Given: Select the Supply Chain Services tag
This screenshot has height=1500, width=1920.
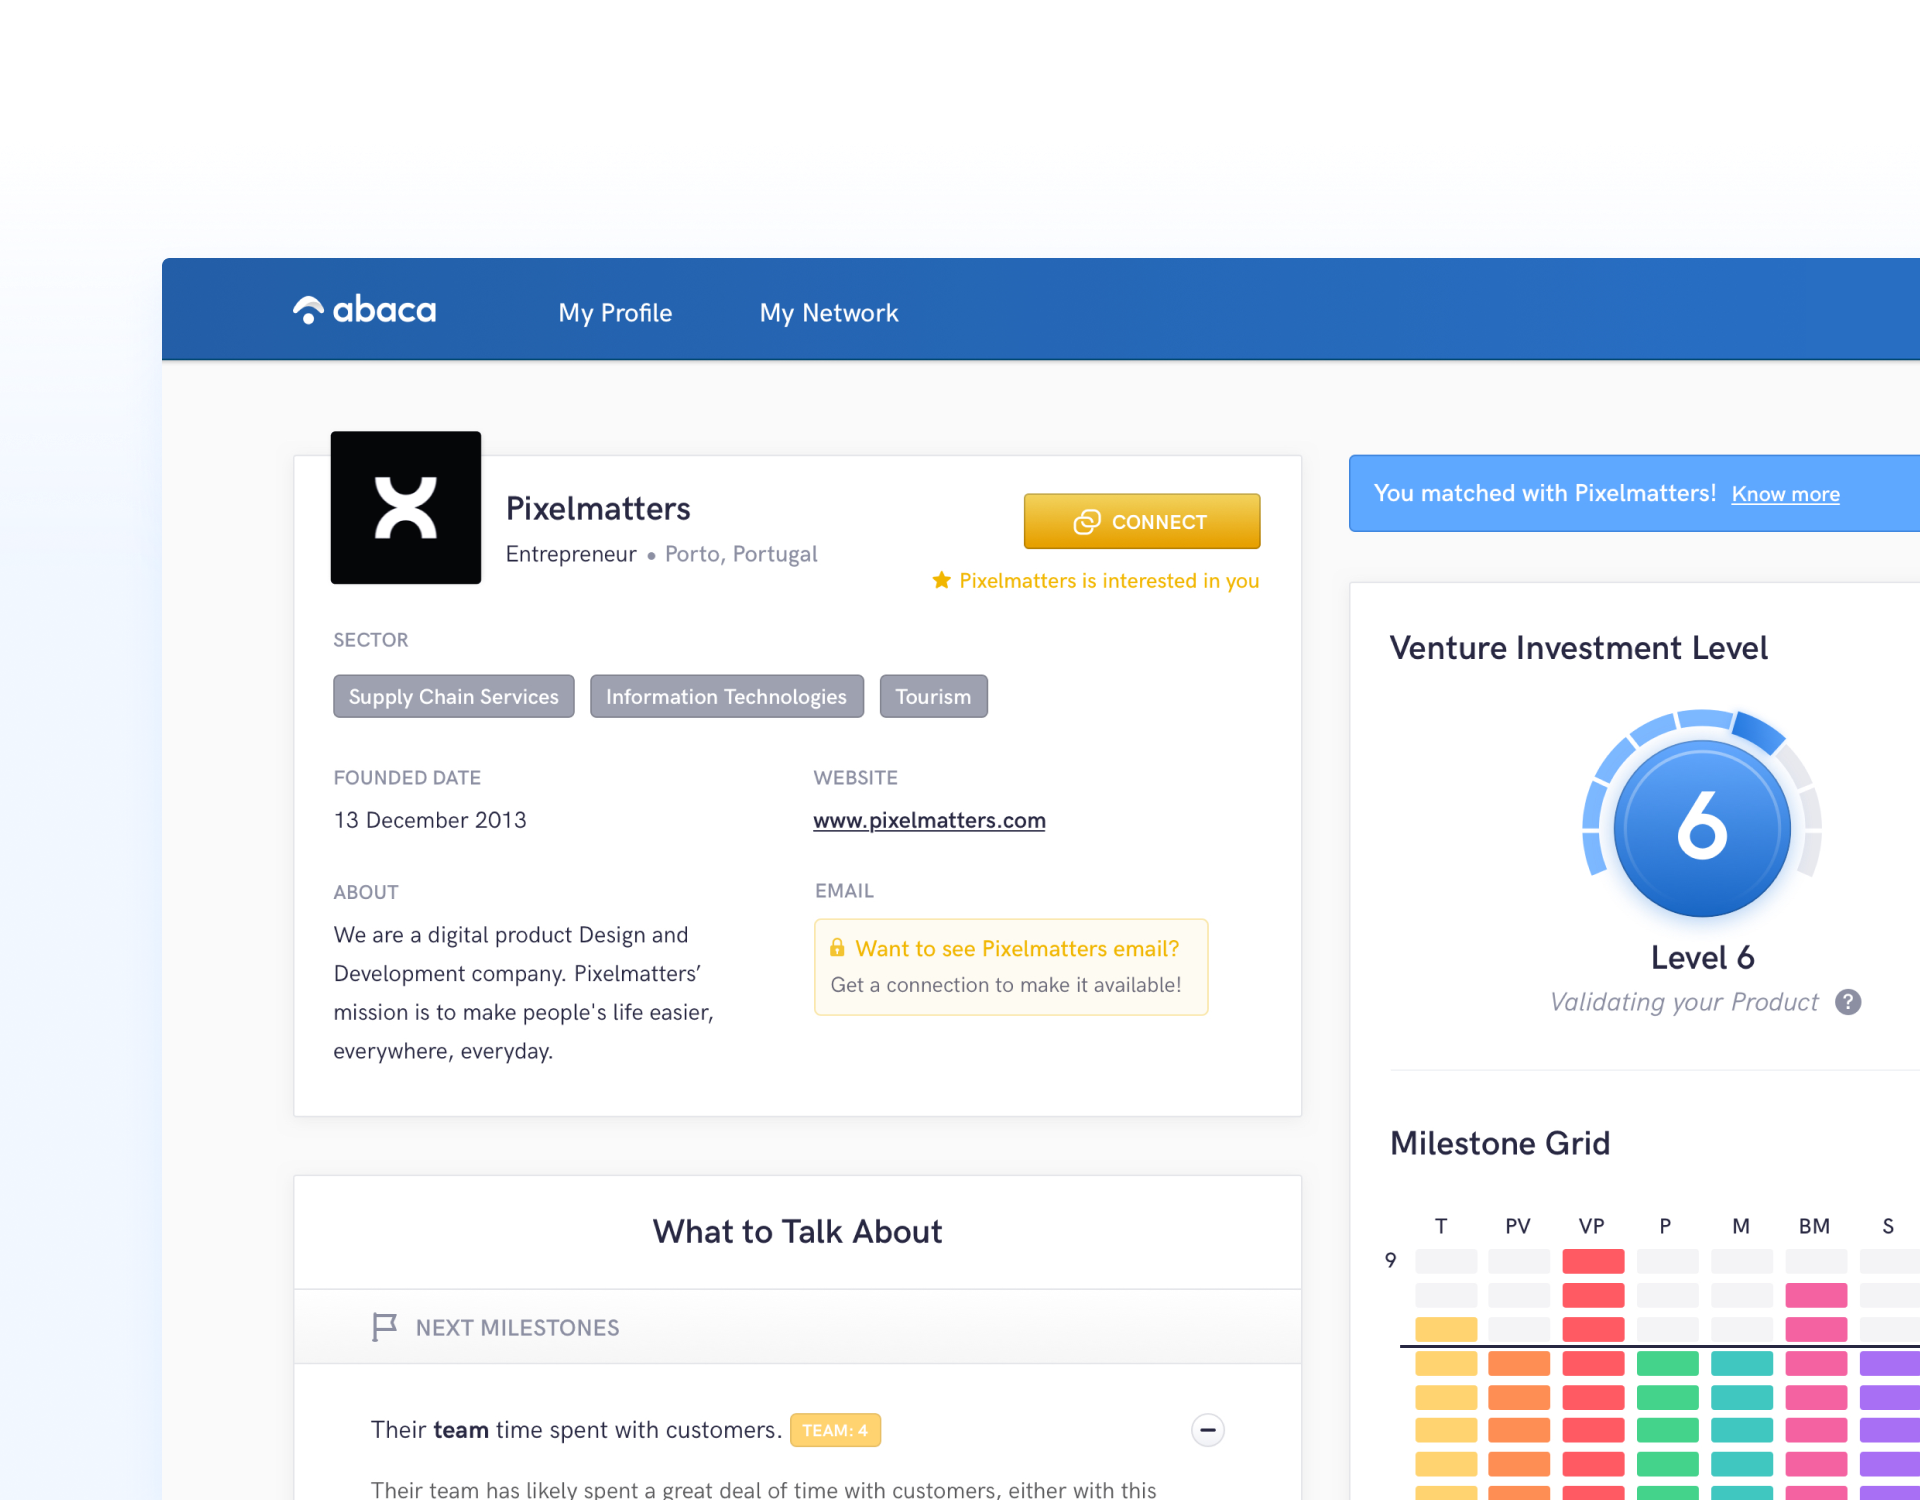Looking at the screenshot, I should pos(453,697).
